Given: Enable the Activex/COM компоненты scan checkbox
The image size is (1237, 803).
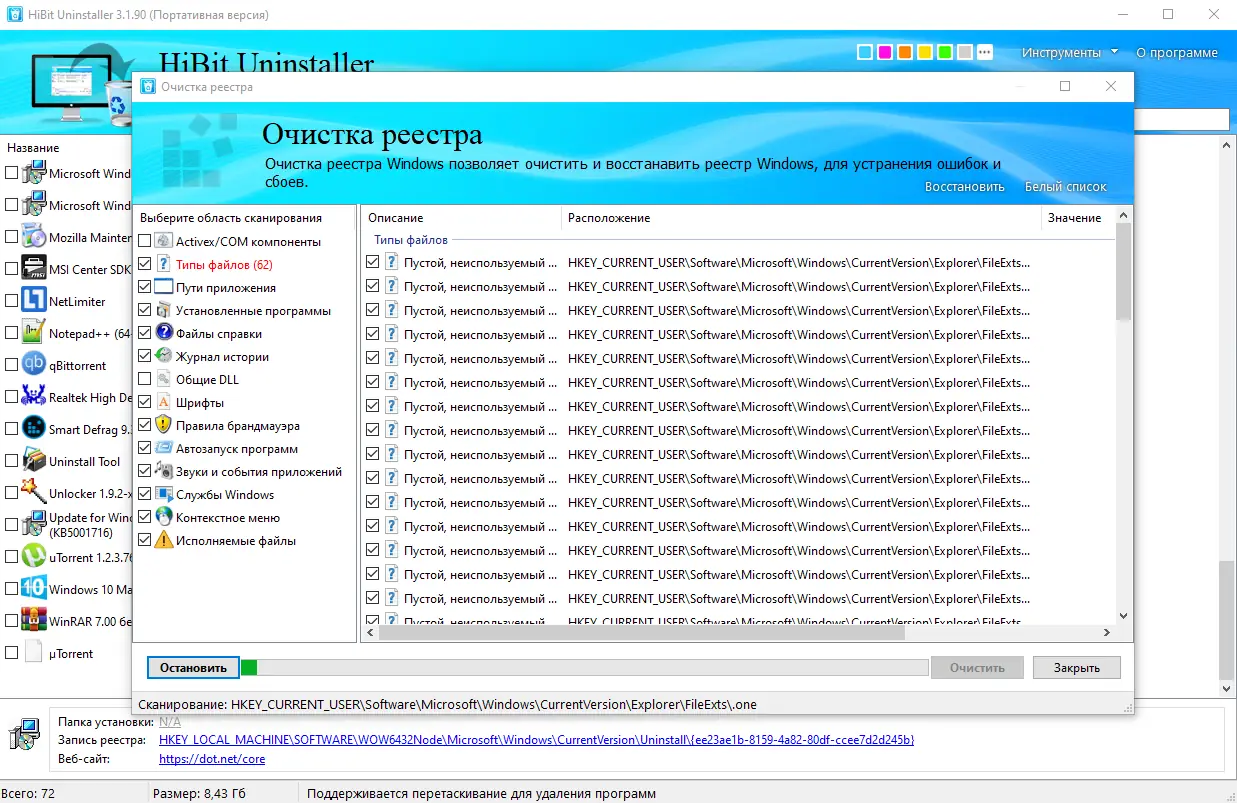Looking at the screenshot, I should 145,242.
